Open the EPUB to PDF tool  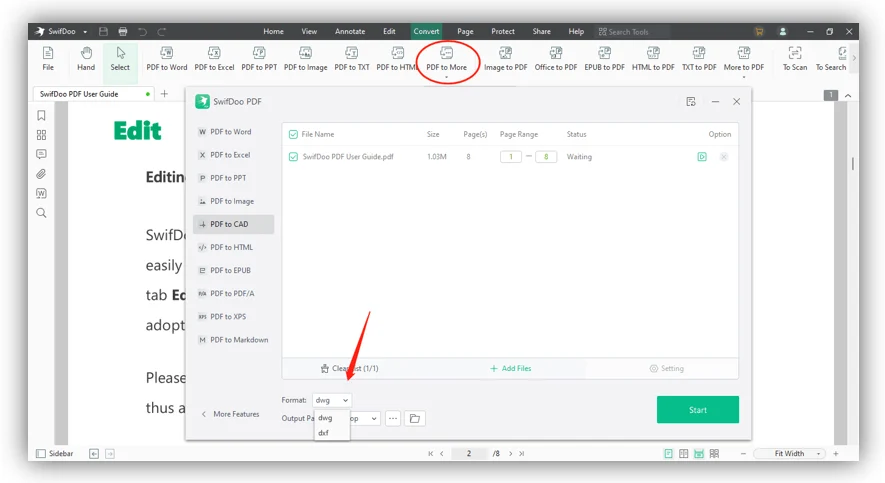(x=604, y=59)
